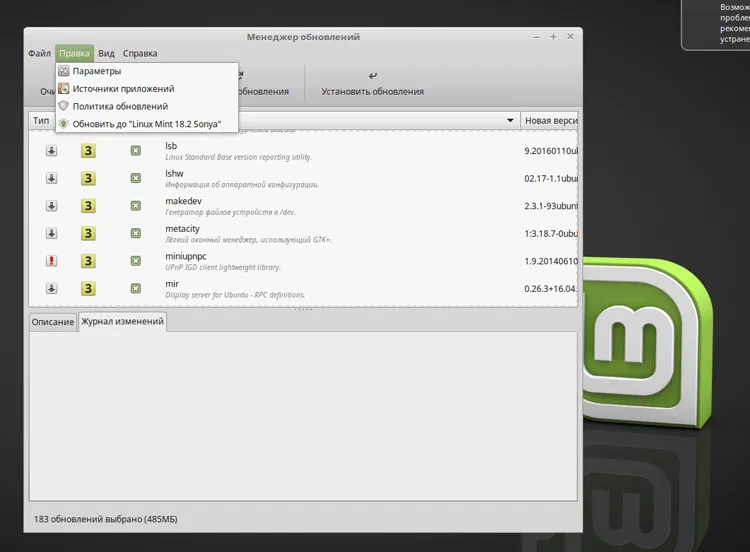Image resolution: width=750 pixels, height=552 pixels.
Task: Click the changelog text area
Action: [303, 416]
